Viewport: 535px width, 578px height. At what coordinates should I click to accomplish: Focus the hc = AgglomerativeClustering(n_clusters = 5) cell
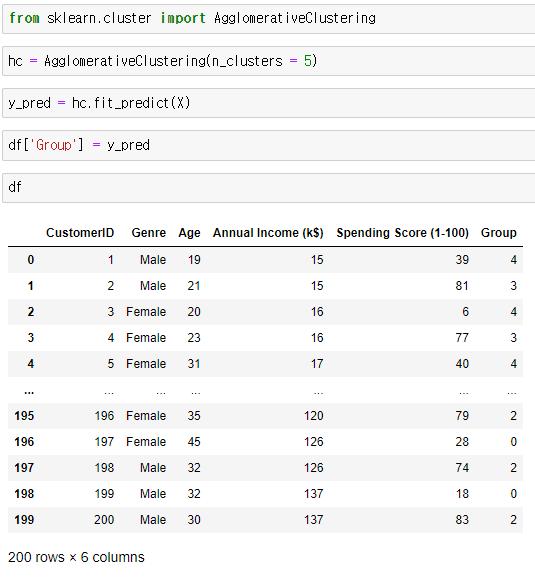tap(269, 61)
